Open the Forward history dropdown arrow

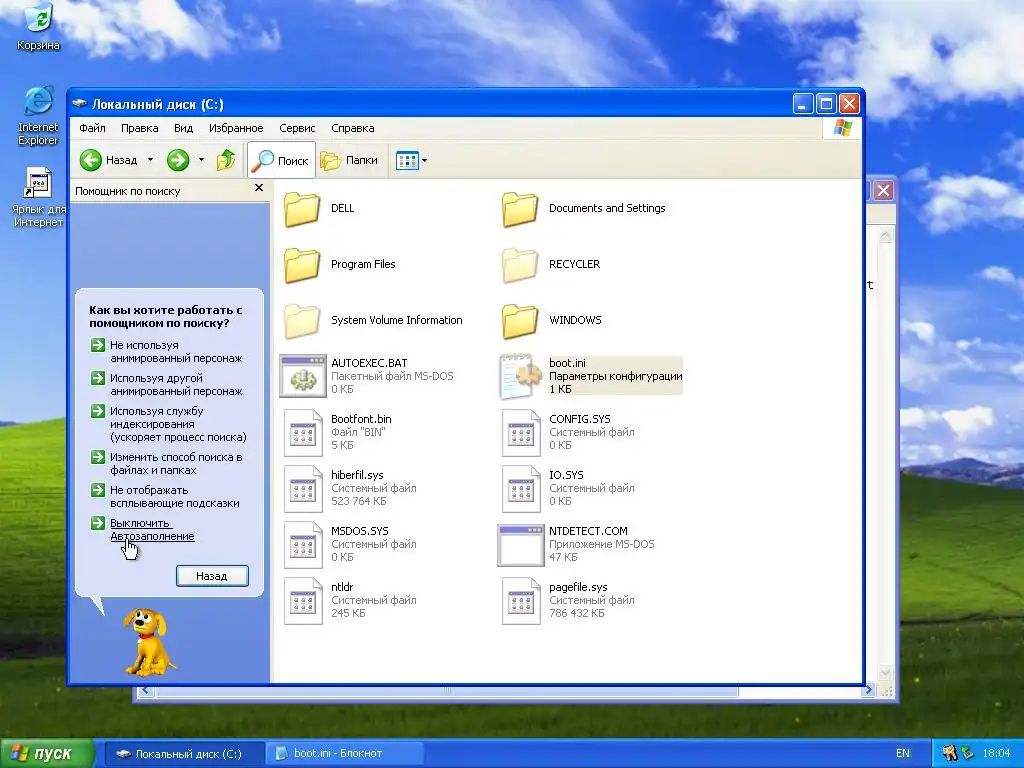pyautogui.click(x=201, y=160)
